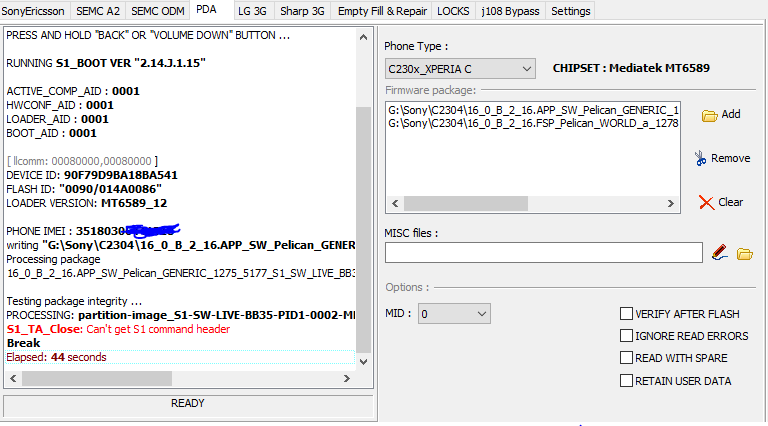Toggle IGNORE READ ERRORS checkbox
The height and width of the screenshot is (426, 768).
click(626, 335)
